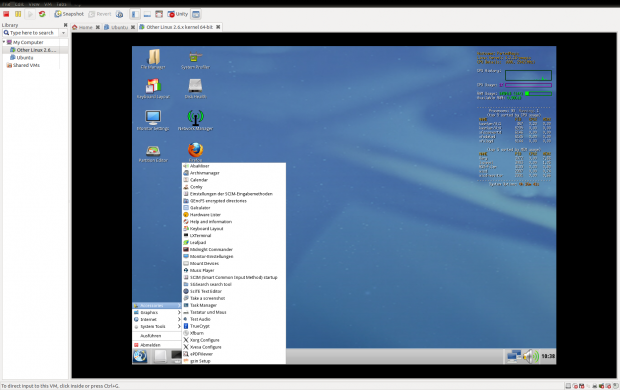Image resolution: width=620 pixels, height=390 pixels.
Task: Click guest volume speaker icon
Action: (531, 356)
